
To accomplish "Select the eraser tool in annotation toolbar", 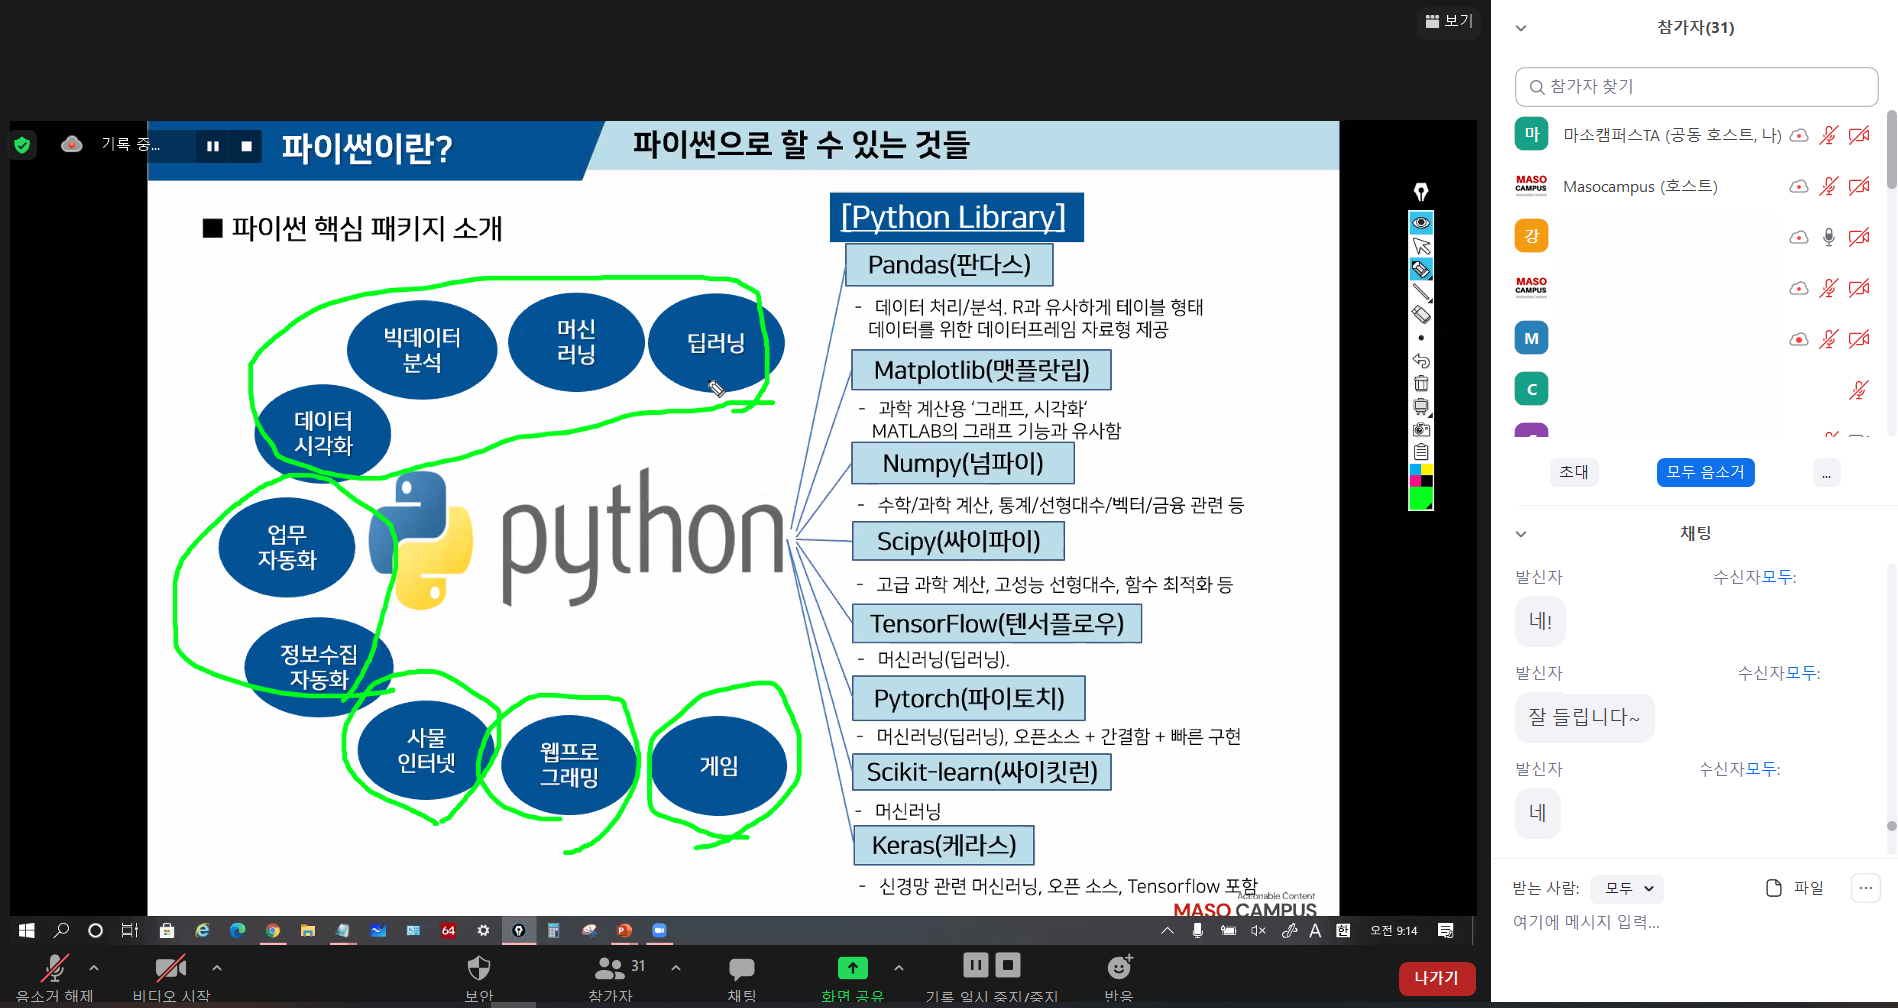I will (1421, 315).
